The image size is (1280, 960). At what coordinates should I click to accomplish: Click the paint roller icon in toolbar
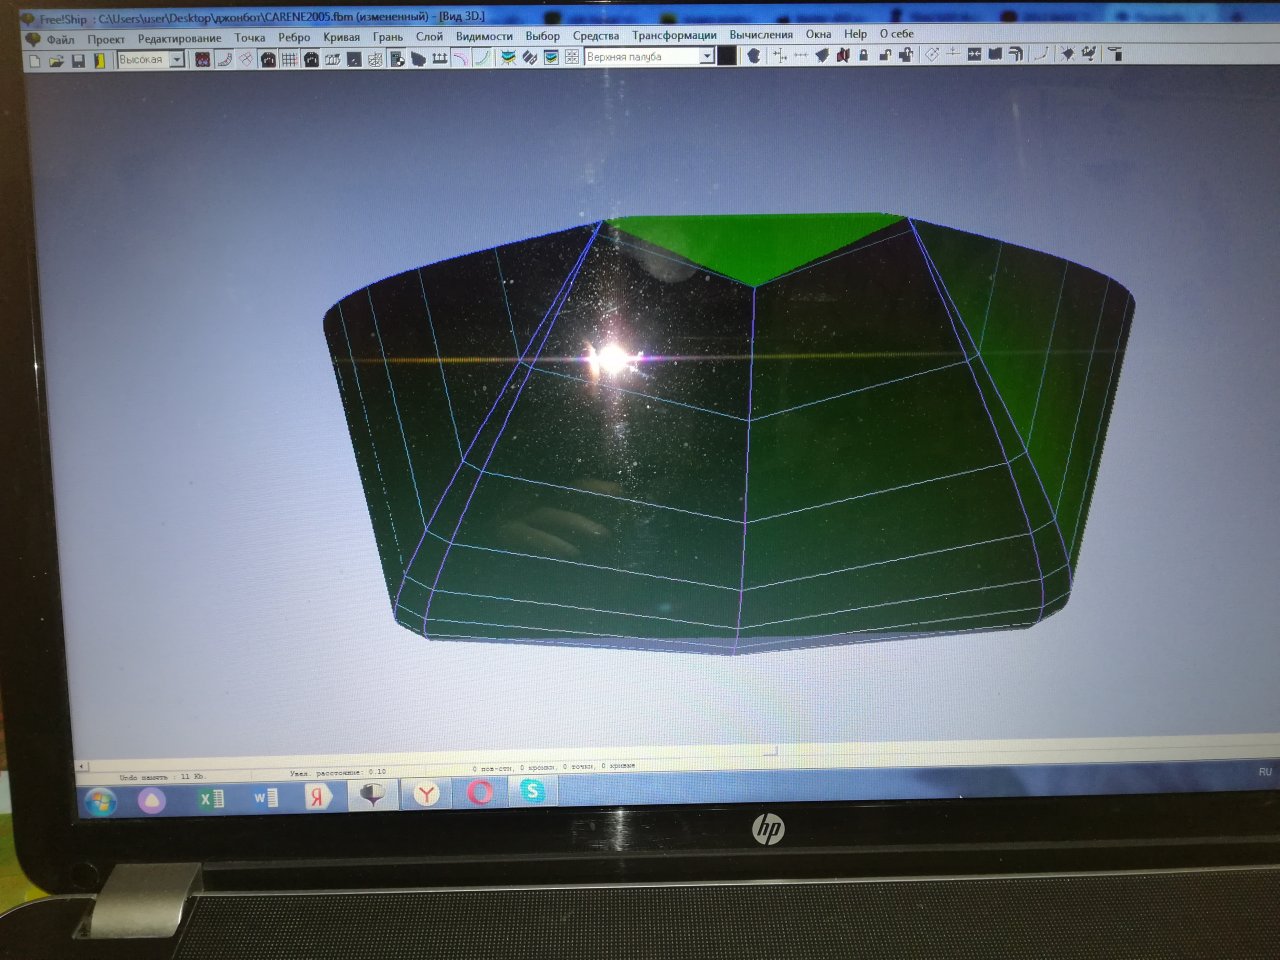coord(1115,54)
